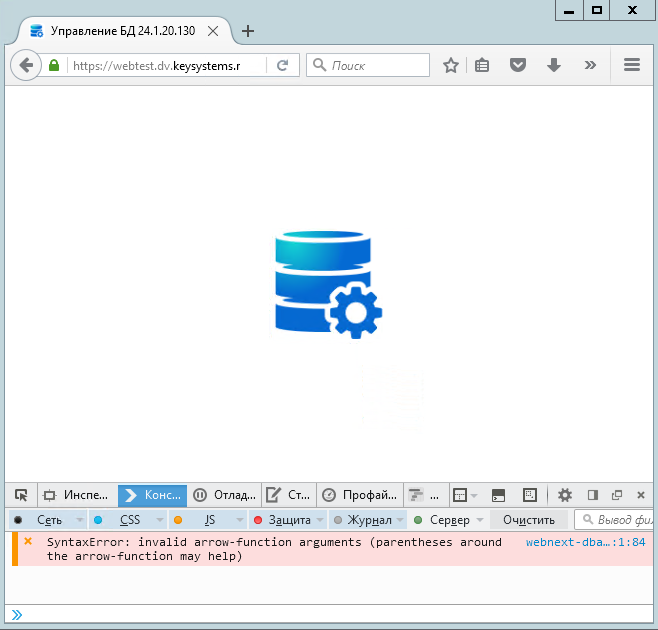Expand the Журнал filter dropdown arrow
This screenshot has height=630, width=658.
[x=400, y=520]
